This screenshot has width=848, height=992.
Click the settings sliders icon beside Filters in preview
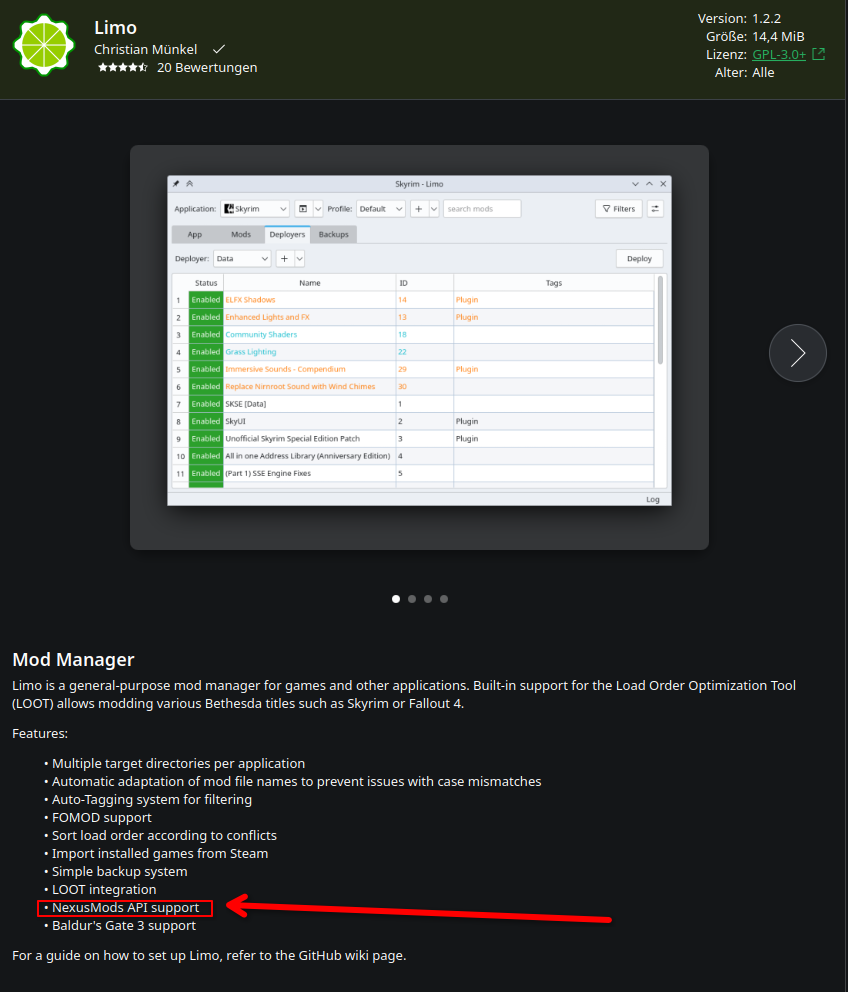click(x=655, y=209)
